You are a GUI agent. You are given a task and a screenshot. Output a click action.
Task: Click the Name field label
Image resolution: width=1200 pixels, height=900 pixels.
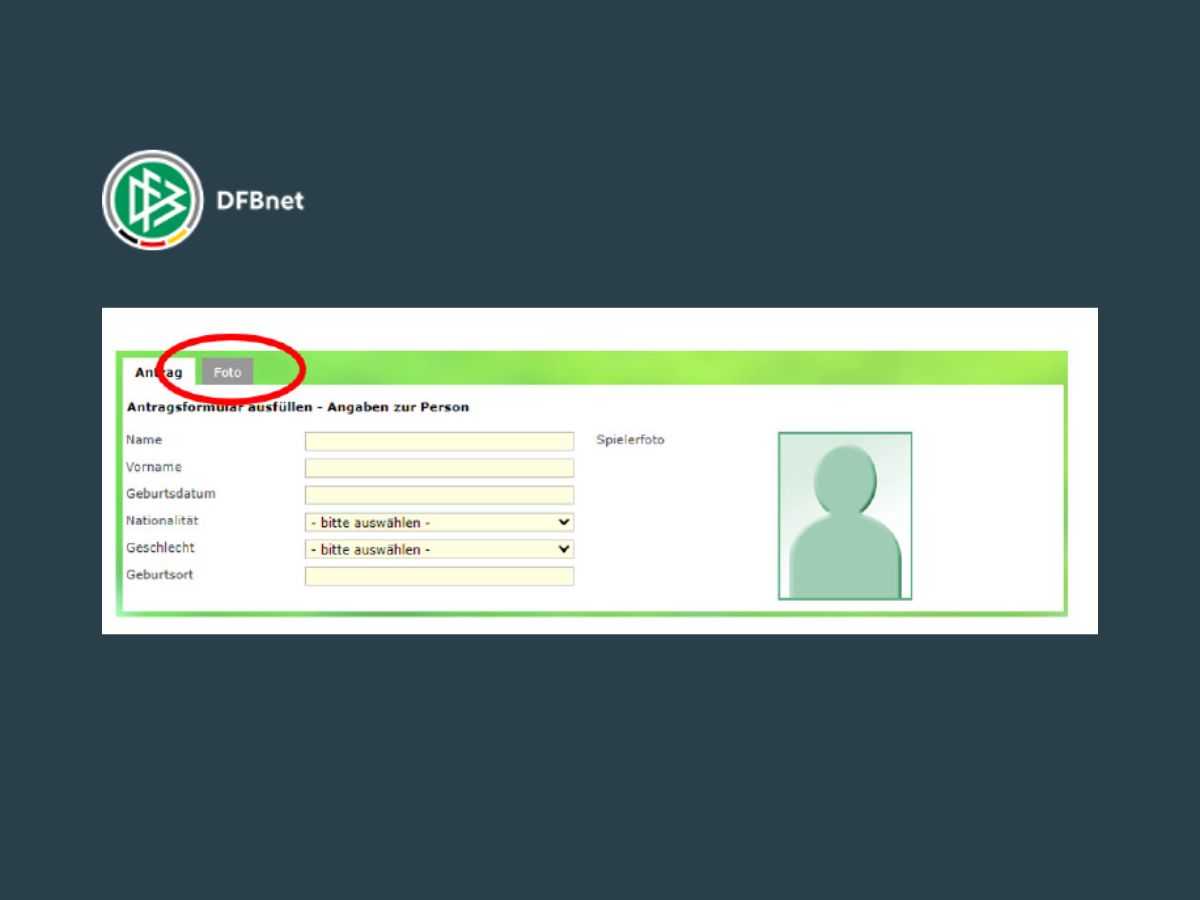click(x=144, y=440)
